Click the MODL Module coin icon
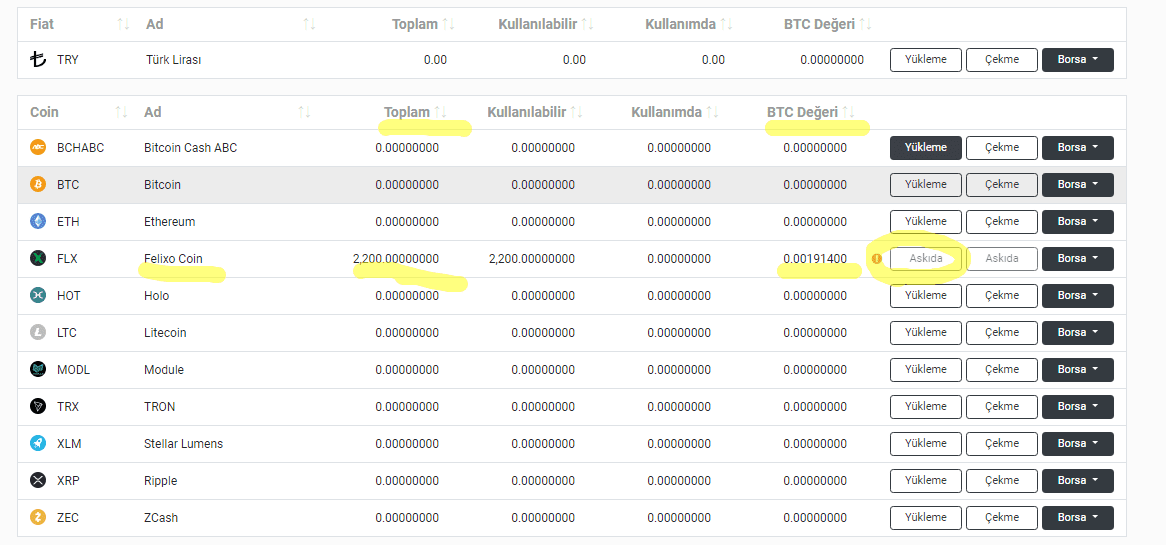 38,370
